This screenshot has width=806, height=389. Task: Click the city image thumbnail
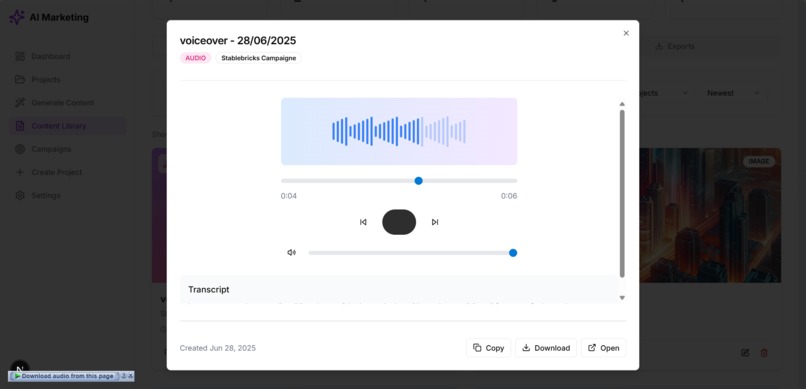710,215
